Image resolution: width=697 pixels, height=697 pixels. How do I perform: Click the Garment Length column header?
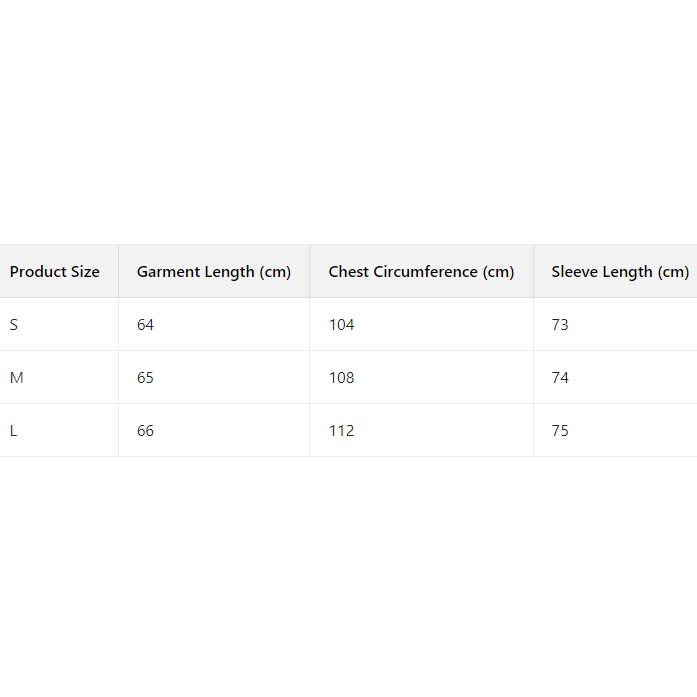coord(213,272)
